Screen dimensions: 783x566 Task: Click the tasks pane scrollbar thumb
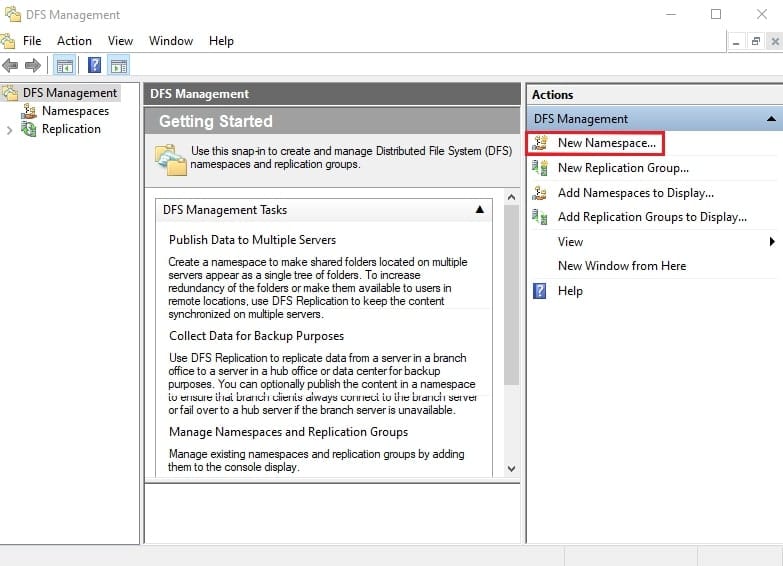511,295
